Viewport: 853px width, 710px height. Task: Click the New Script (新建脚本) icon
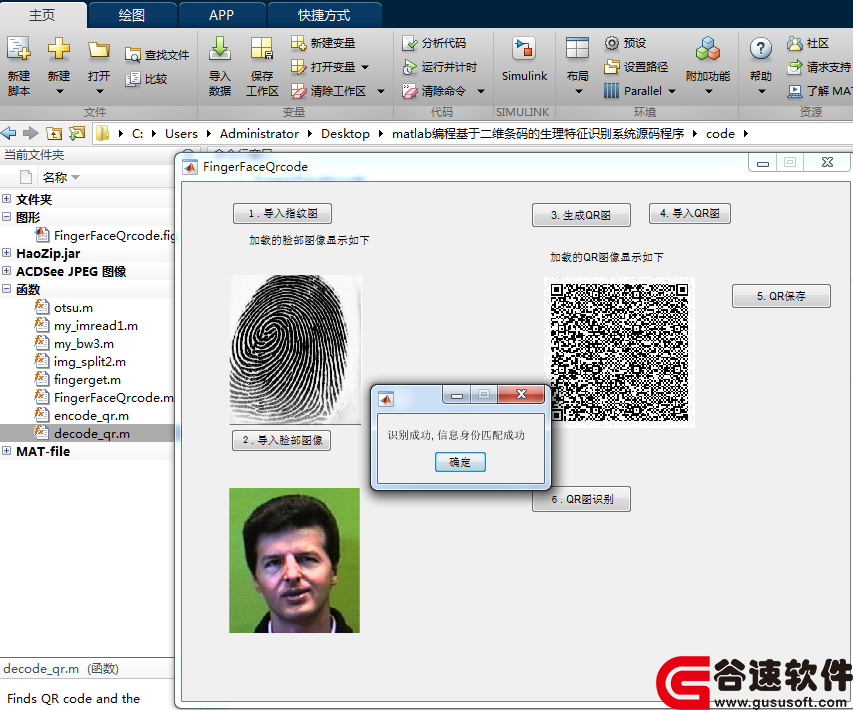(x=18, y=49)
